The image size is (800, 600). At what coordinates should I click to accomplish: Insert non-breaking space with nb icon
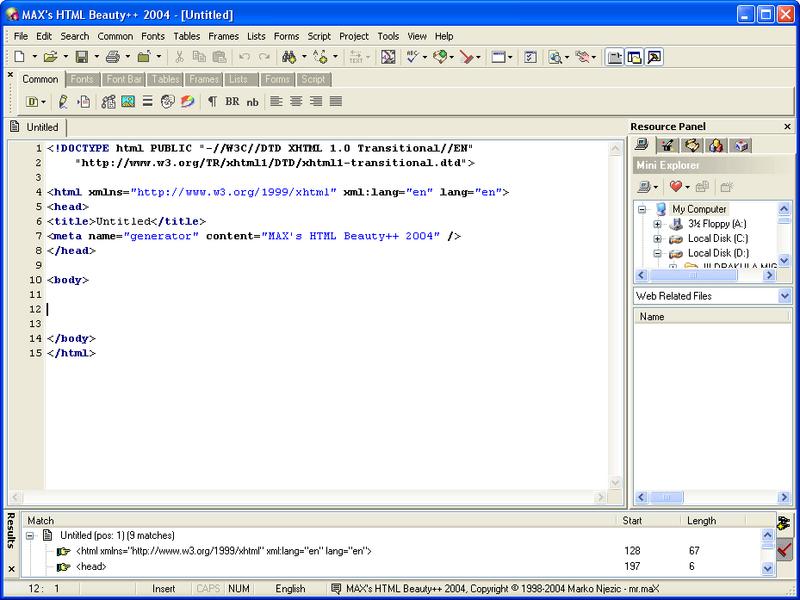coord(253,102)
